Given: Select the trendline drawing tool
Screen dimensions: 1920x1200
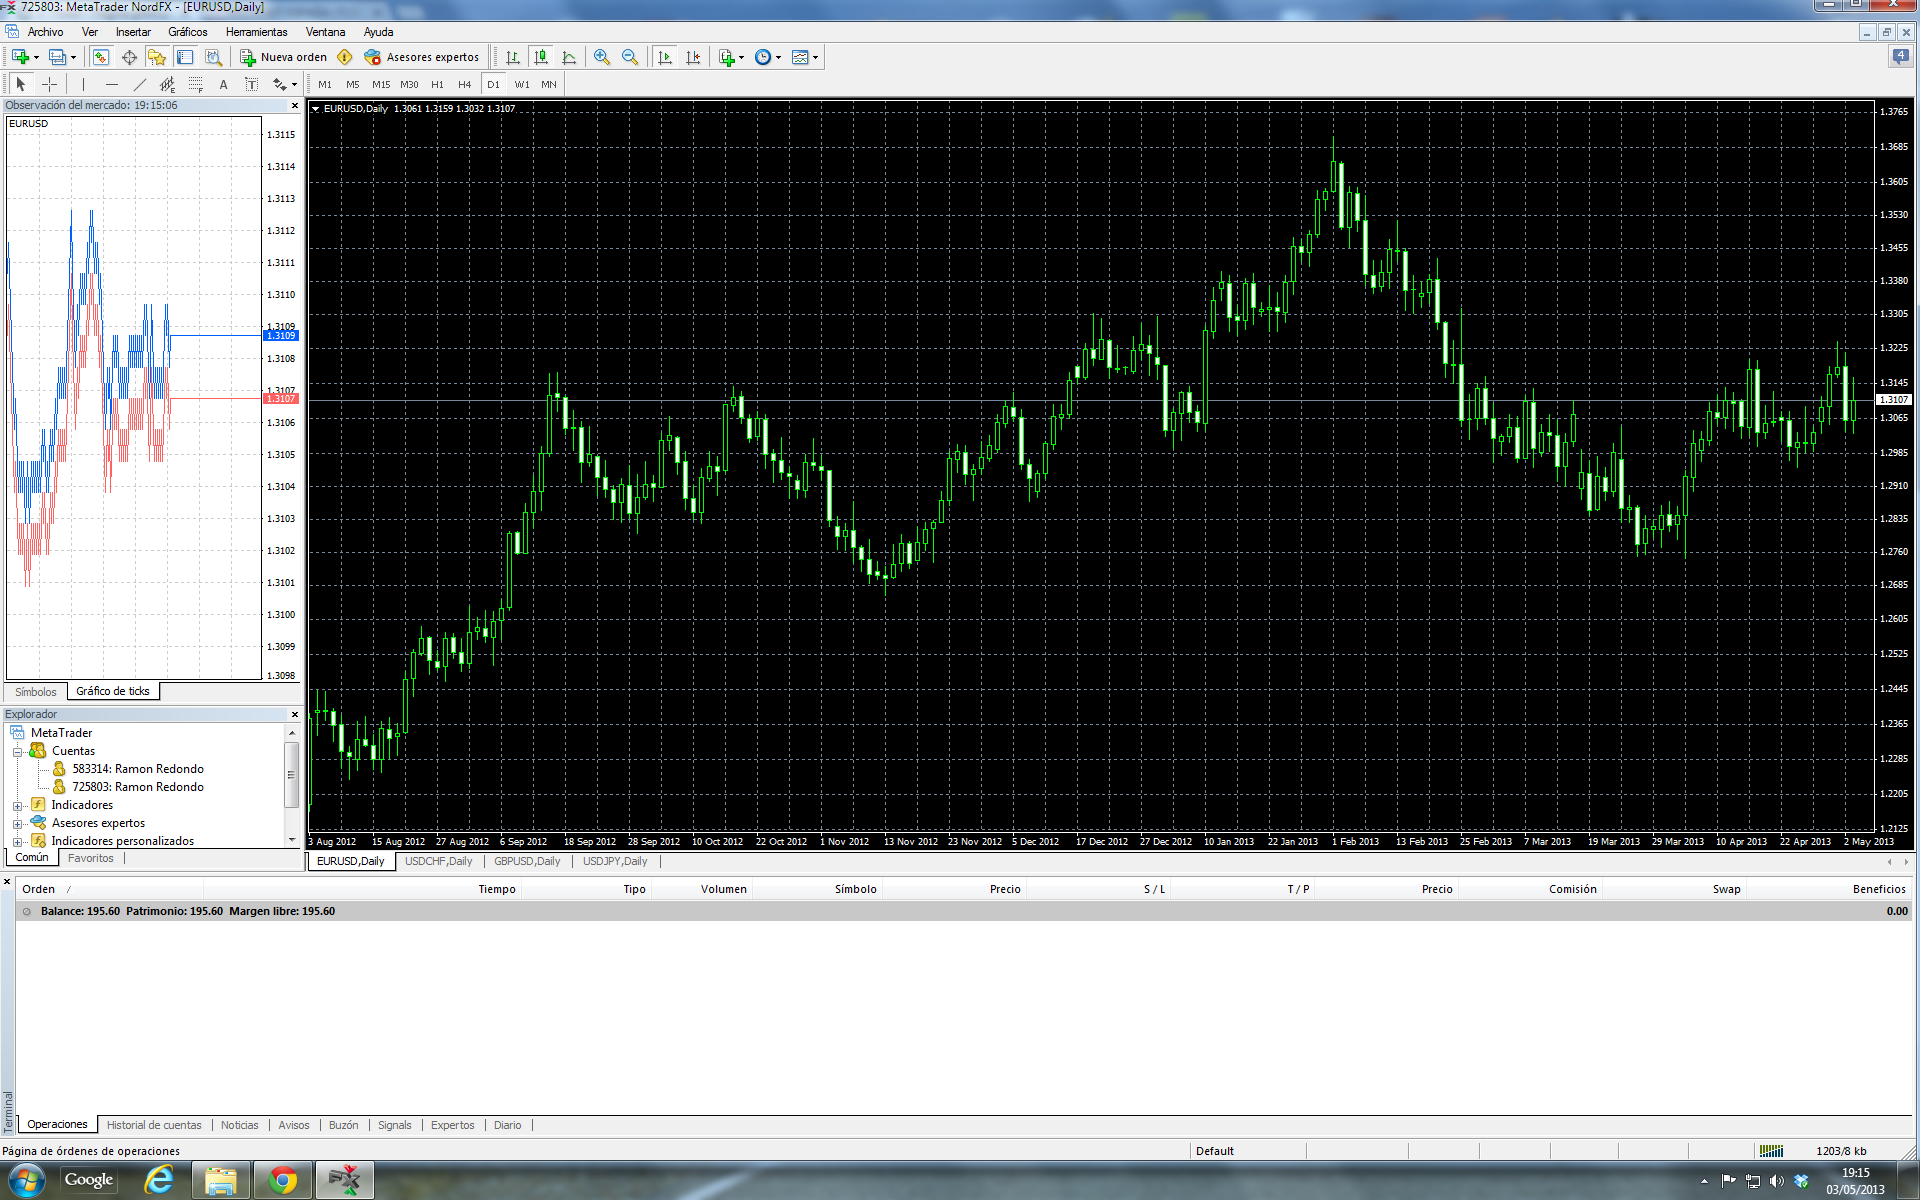Looking at the screenshot, I should click(x=140, y=84).
